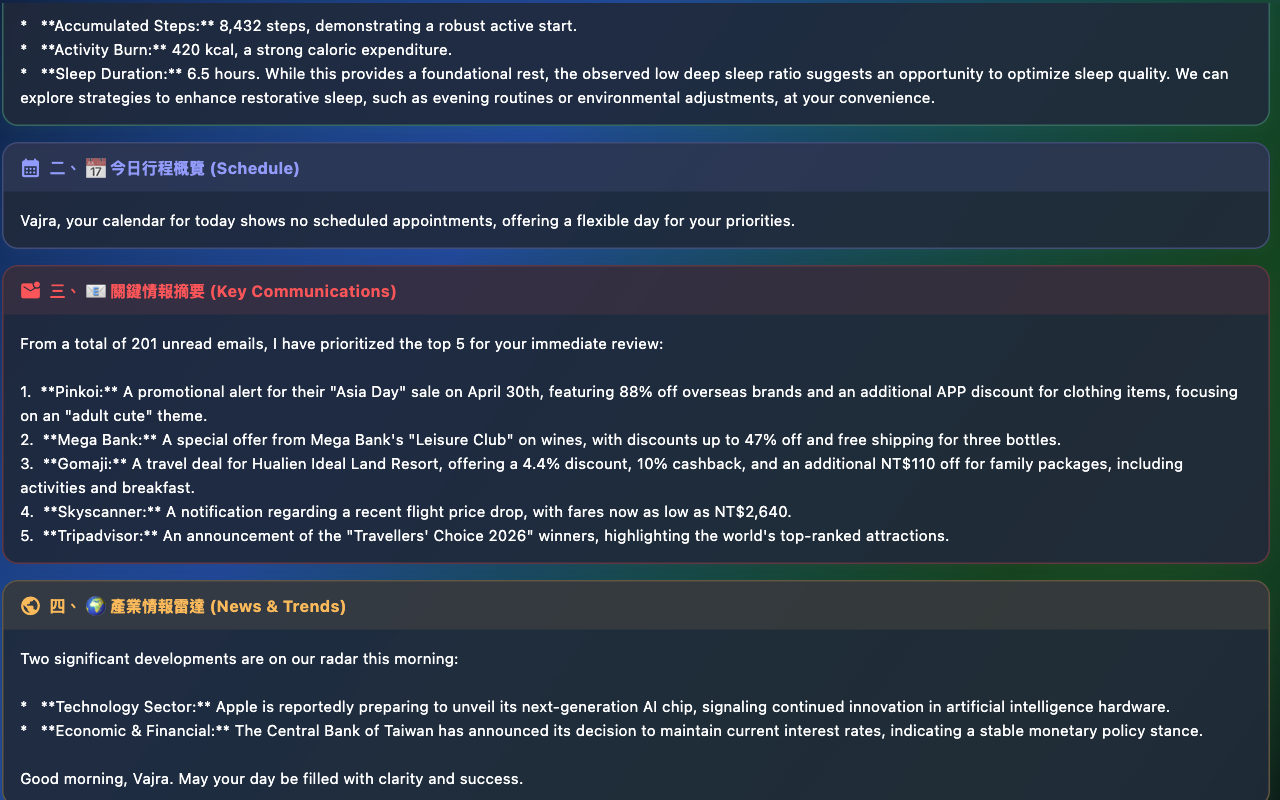
Task: Collapse the 關鍵情報摘要 (Key Communications) section header
Action: pos(636,291)
